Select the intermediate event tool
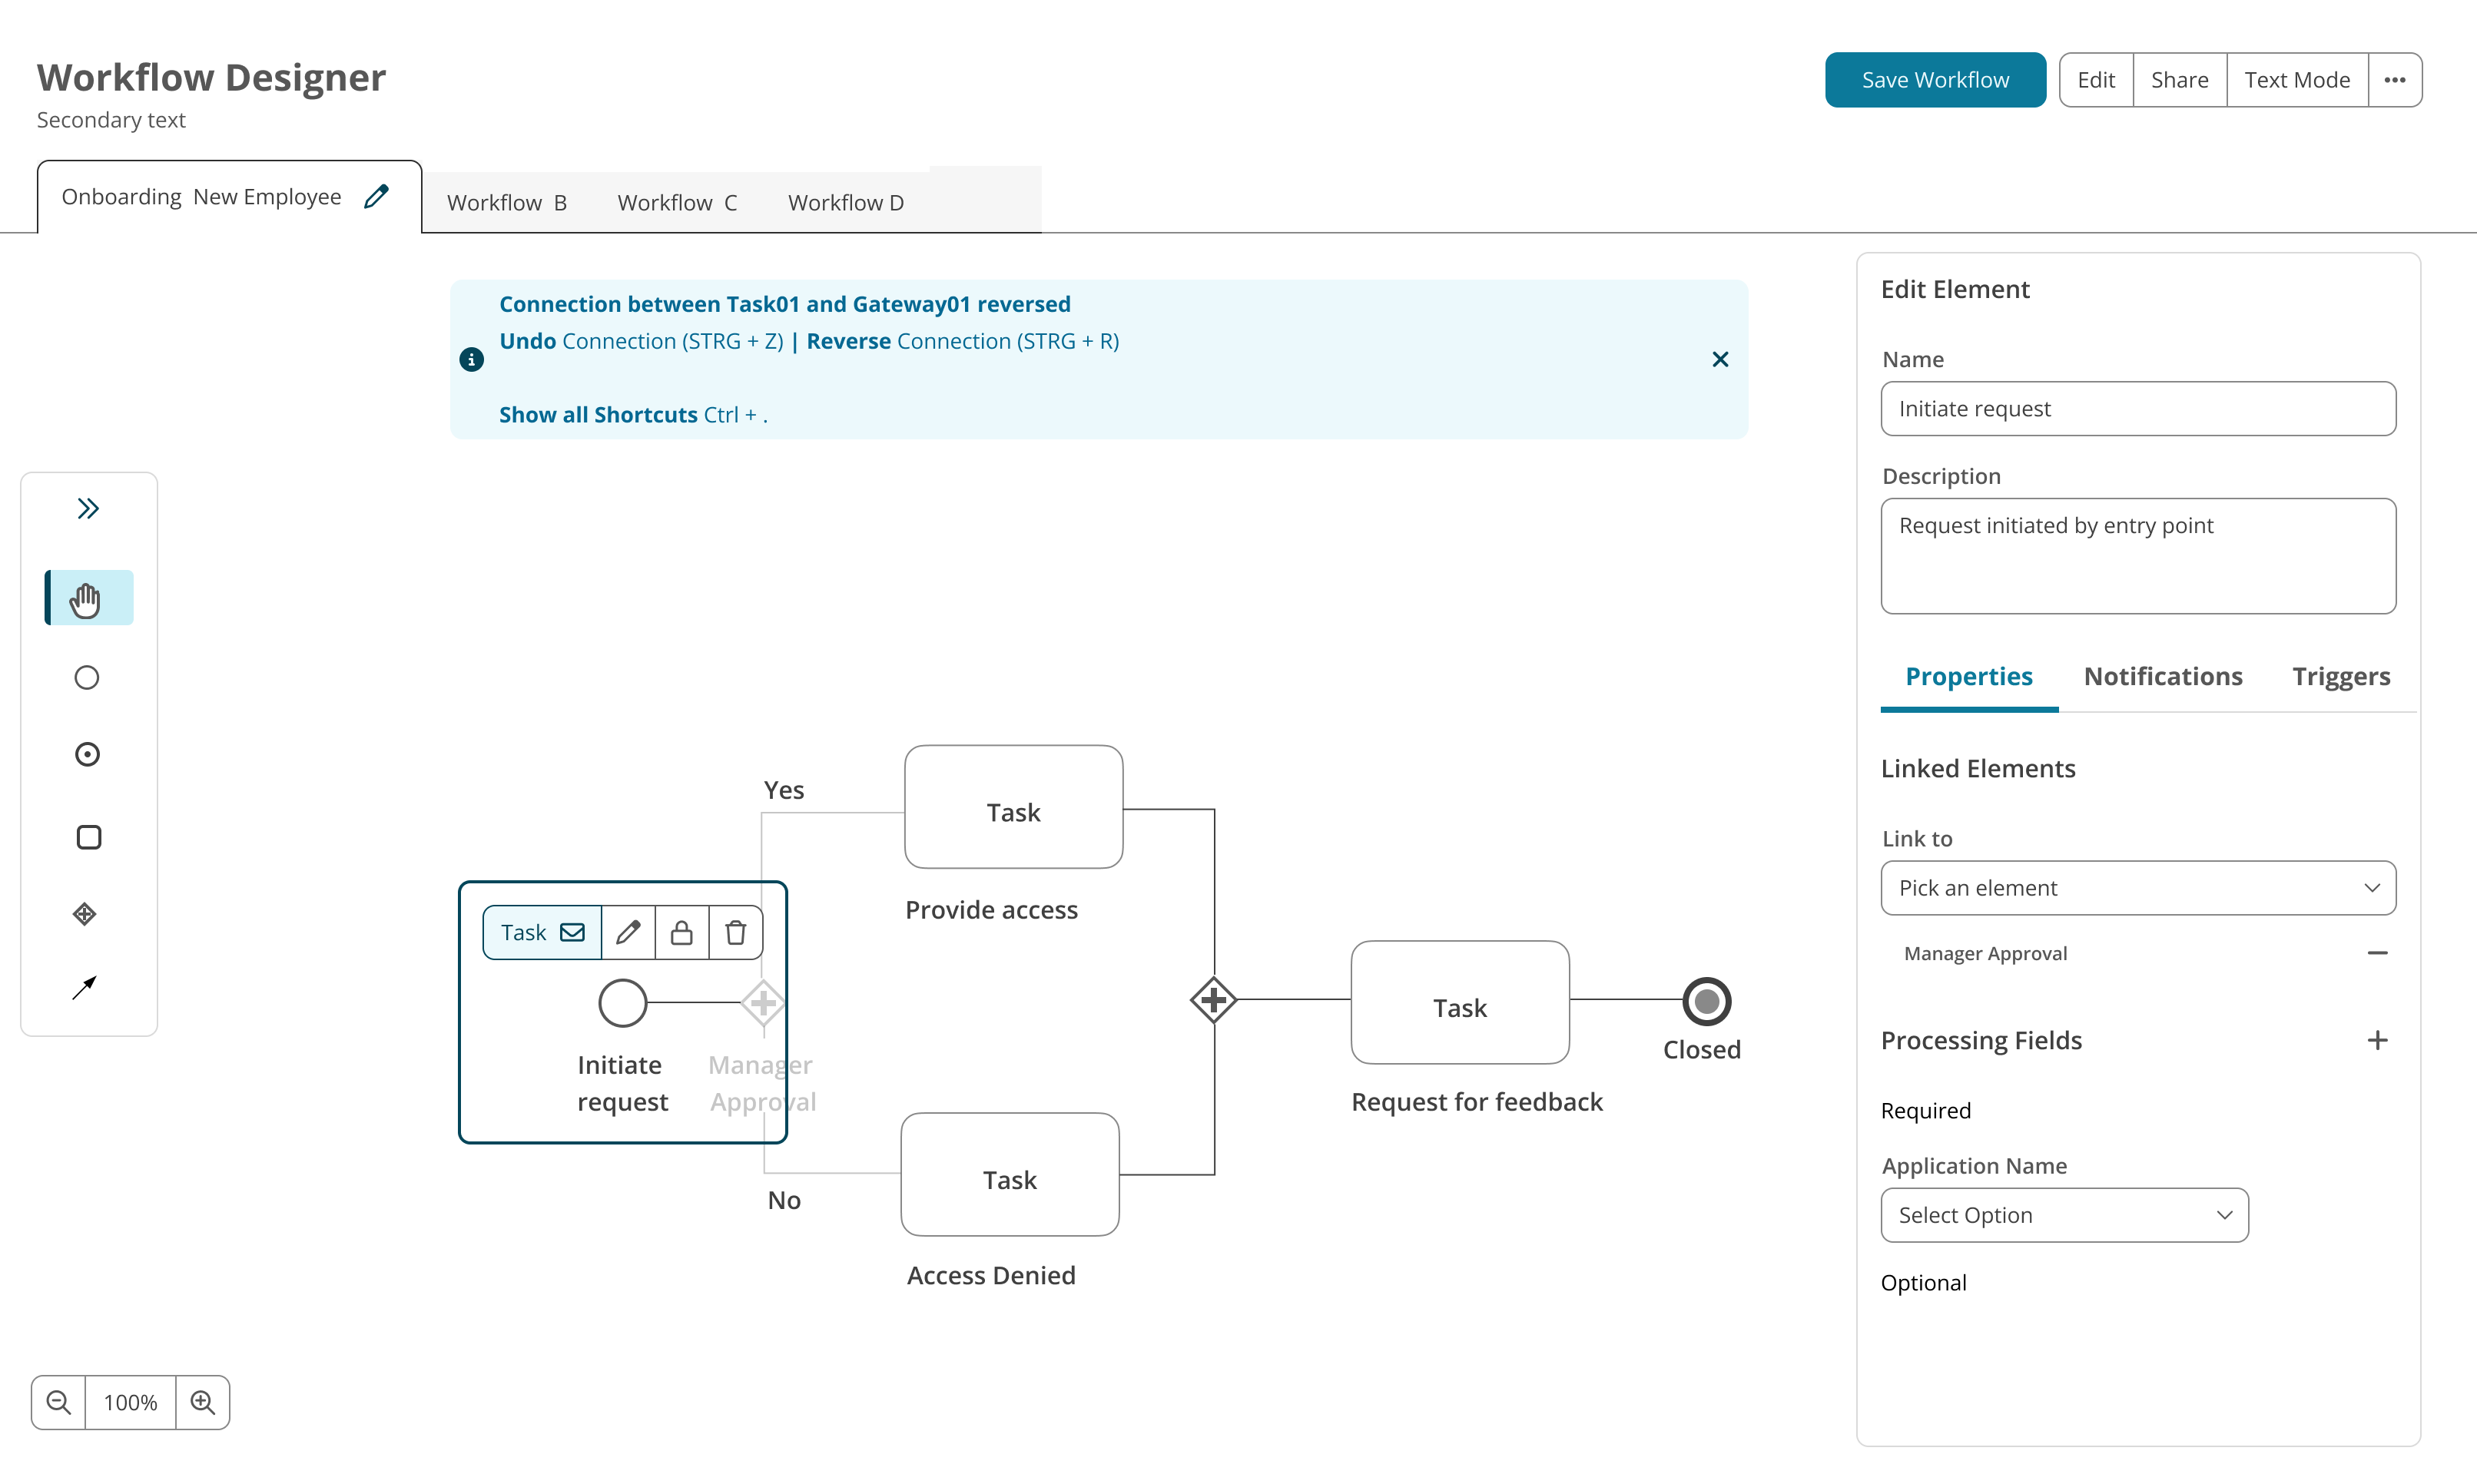The image size is (2477, 1484). click(x=86, y=755)
